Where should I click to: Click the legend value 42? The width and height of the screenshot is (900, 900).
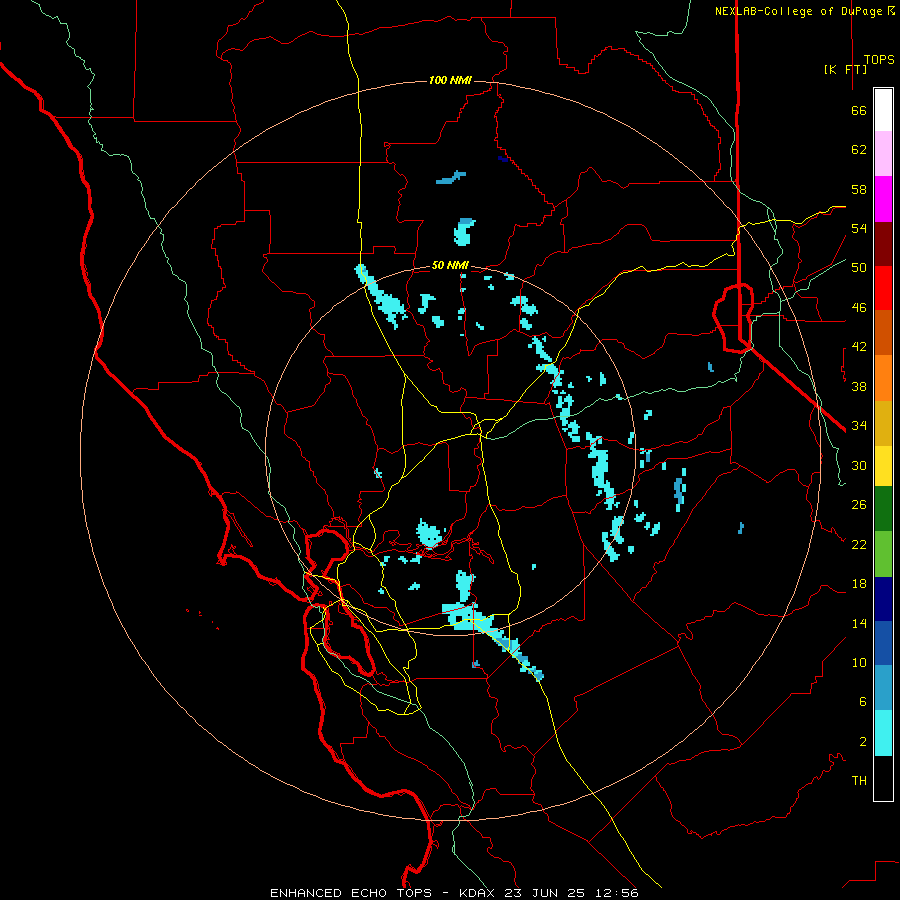tap(859, 347)
